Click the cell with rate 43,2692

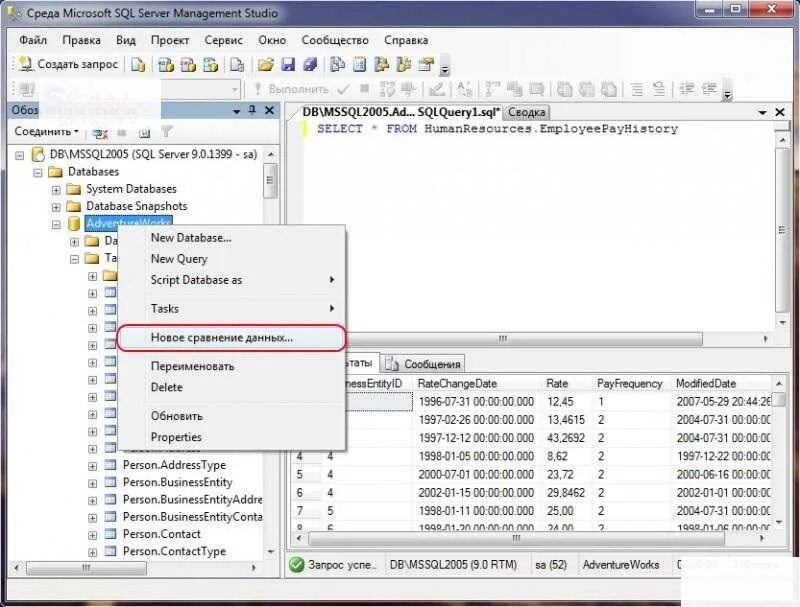point(565,438)
